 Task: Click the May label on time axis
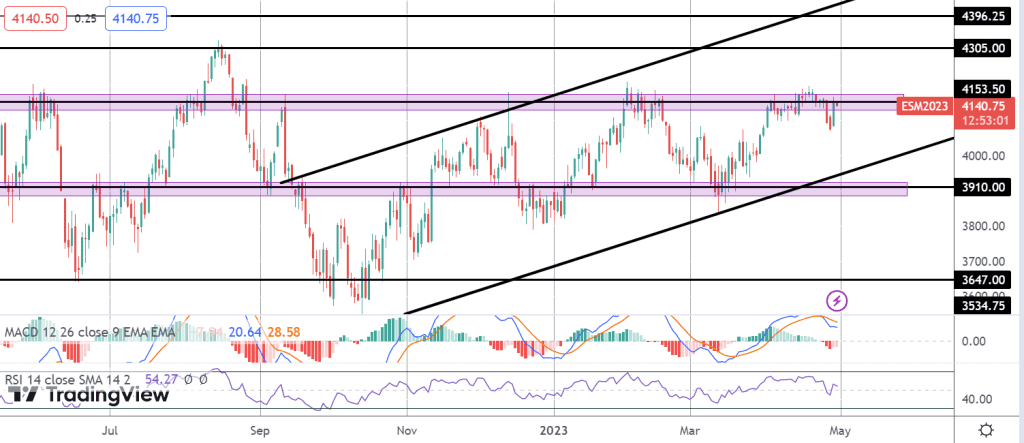tap(841, 429)
